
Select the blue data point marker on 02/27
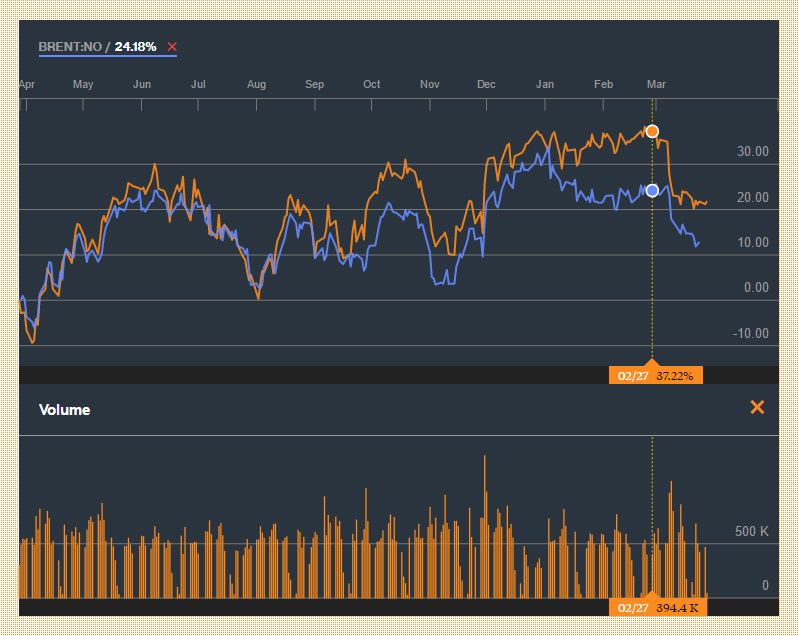click(652, 191)
